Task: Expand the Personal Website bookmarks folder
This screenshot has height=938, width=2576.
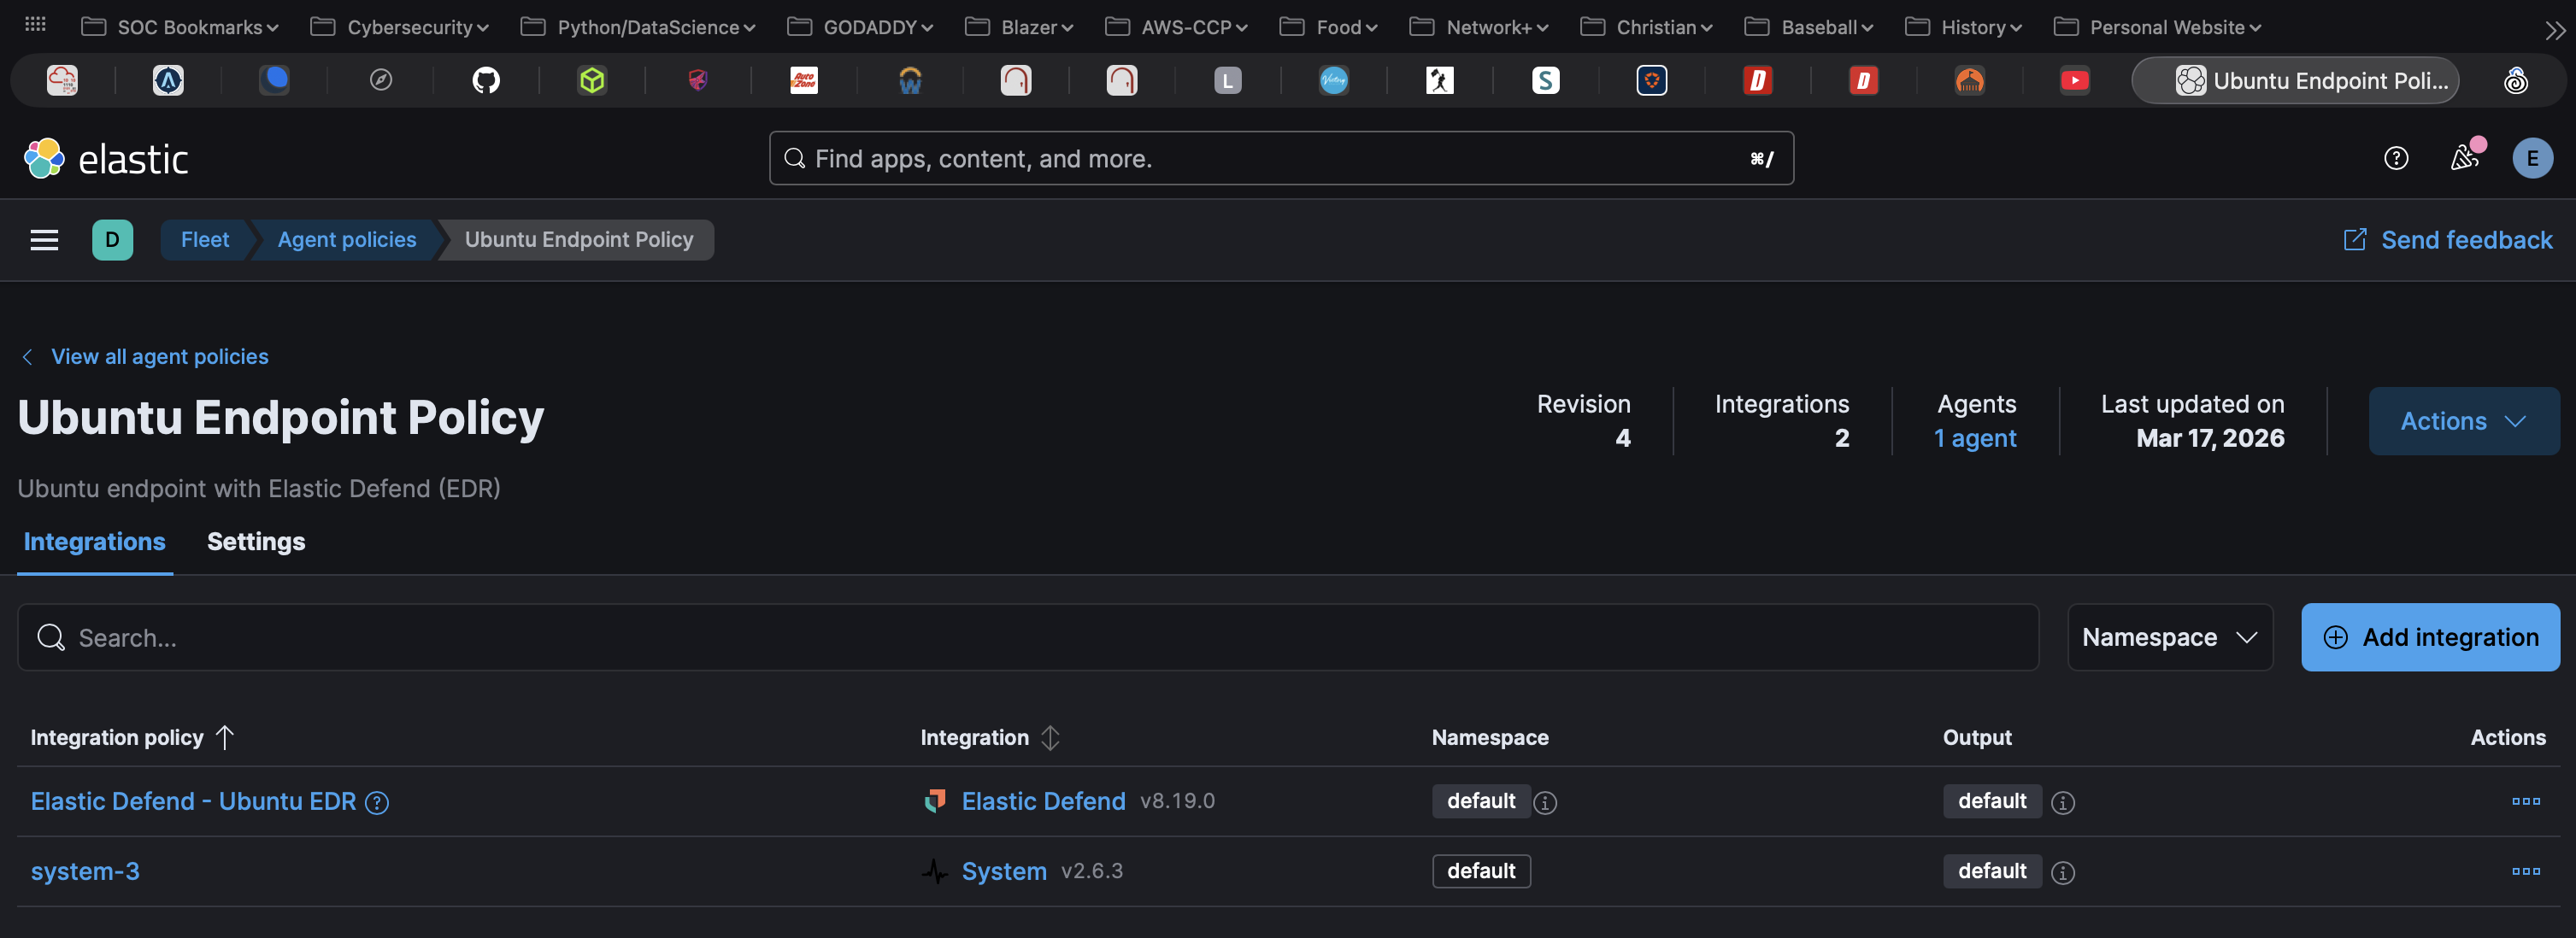Action: click(x=2158, y=27)
